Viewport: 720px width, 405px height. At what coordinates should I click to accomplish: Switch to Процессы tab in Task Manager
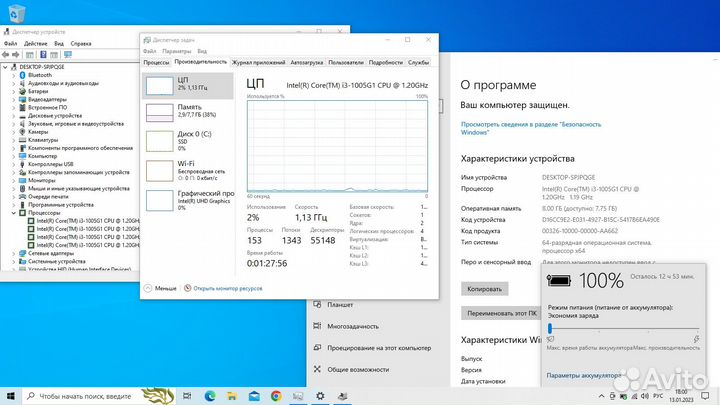[x=156, y=62]
